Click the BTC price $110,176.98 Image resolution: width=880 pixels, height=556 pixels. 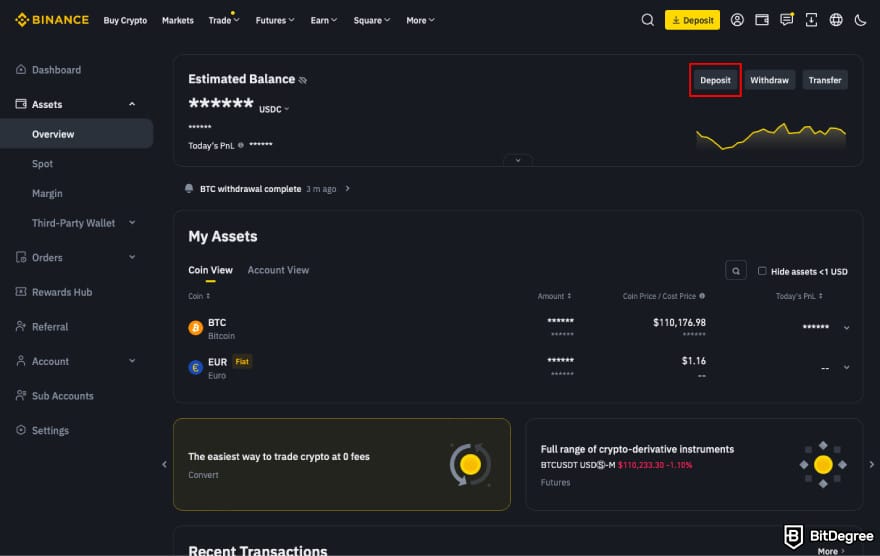[679, 322]
